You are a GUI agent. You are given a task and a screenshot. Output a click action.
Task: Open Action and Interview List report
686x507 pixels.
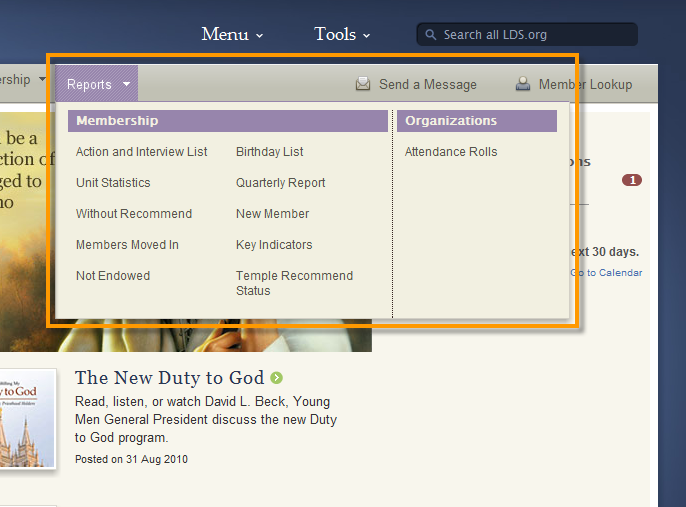(x=141, y=152)
